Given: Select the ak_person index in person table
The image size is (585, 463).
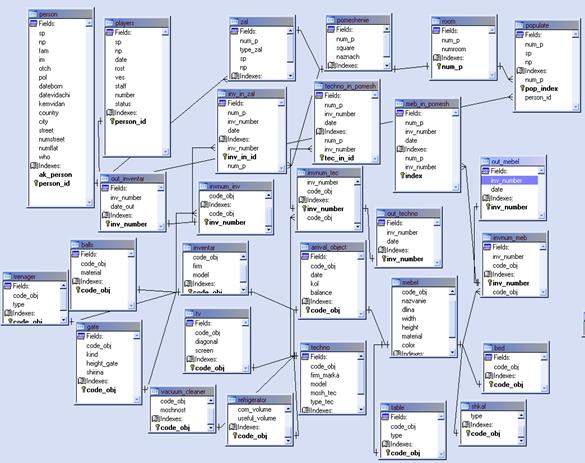Looking at the screenshot, I should tap(55, 175).
